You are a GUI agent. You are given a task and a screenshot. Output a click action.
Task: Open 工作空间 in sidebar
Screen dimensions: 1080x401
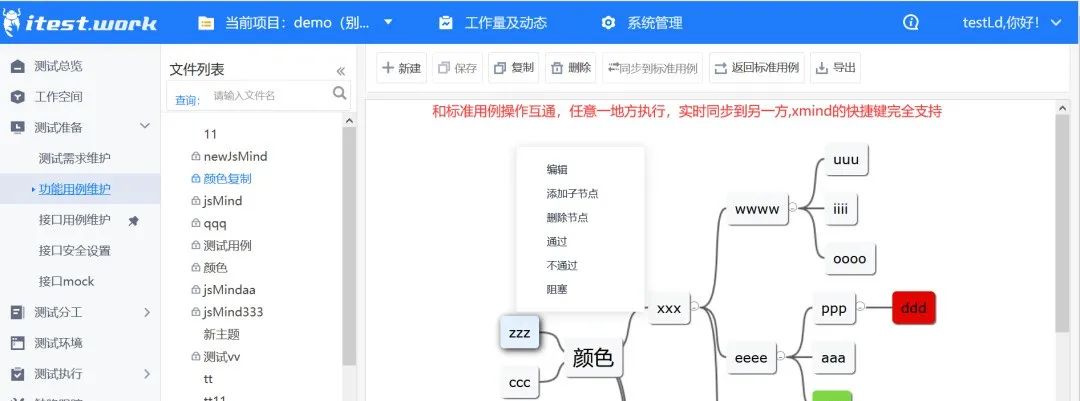coord(59,97)
